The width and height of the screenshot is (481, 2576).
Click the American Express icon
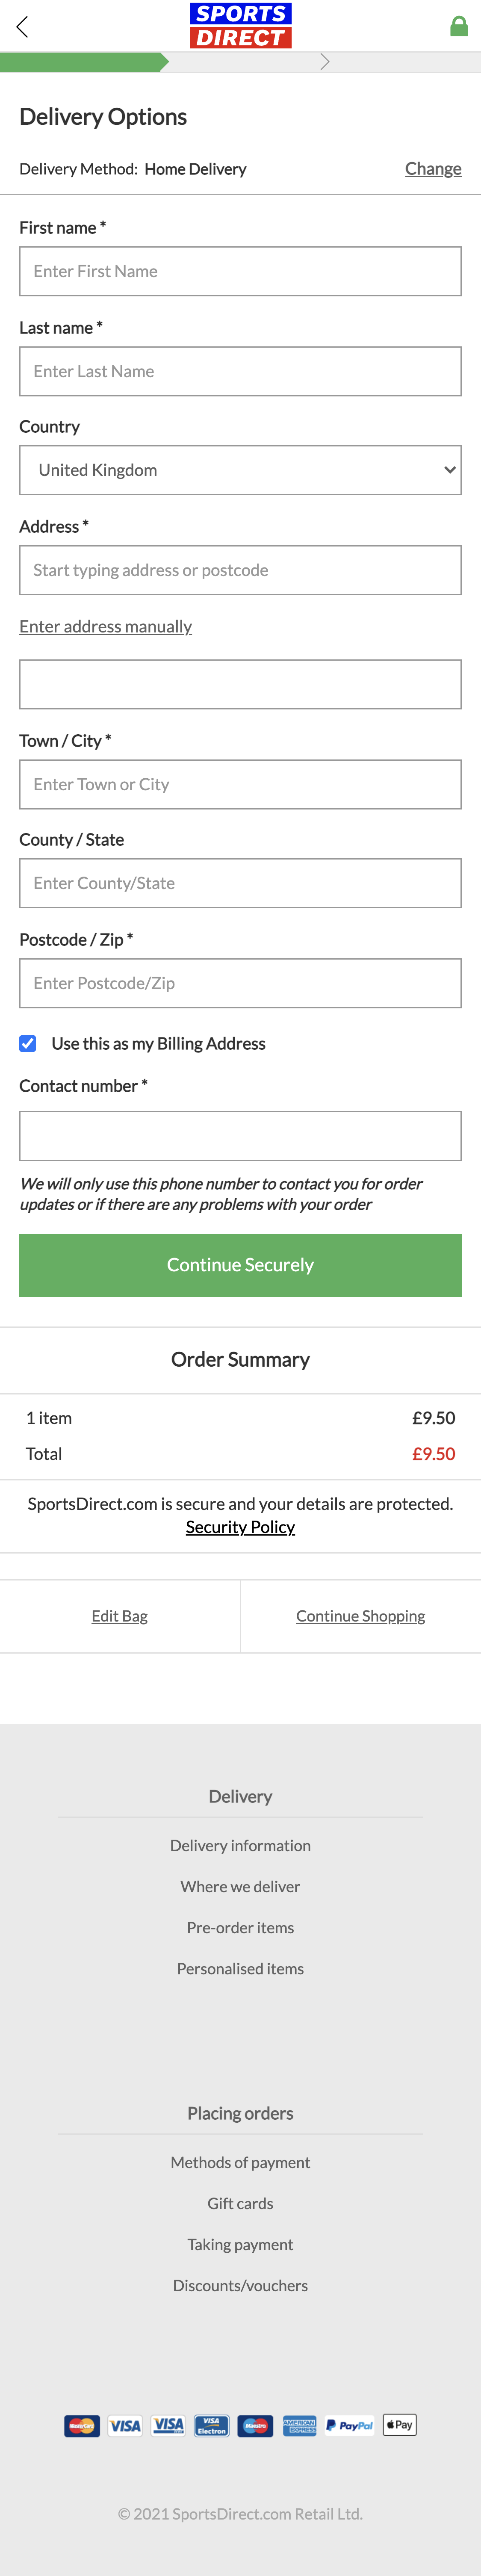pyautogui.click(x=300, y=2425)
